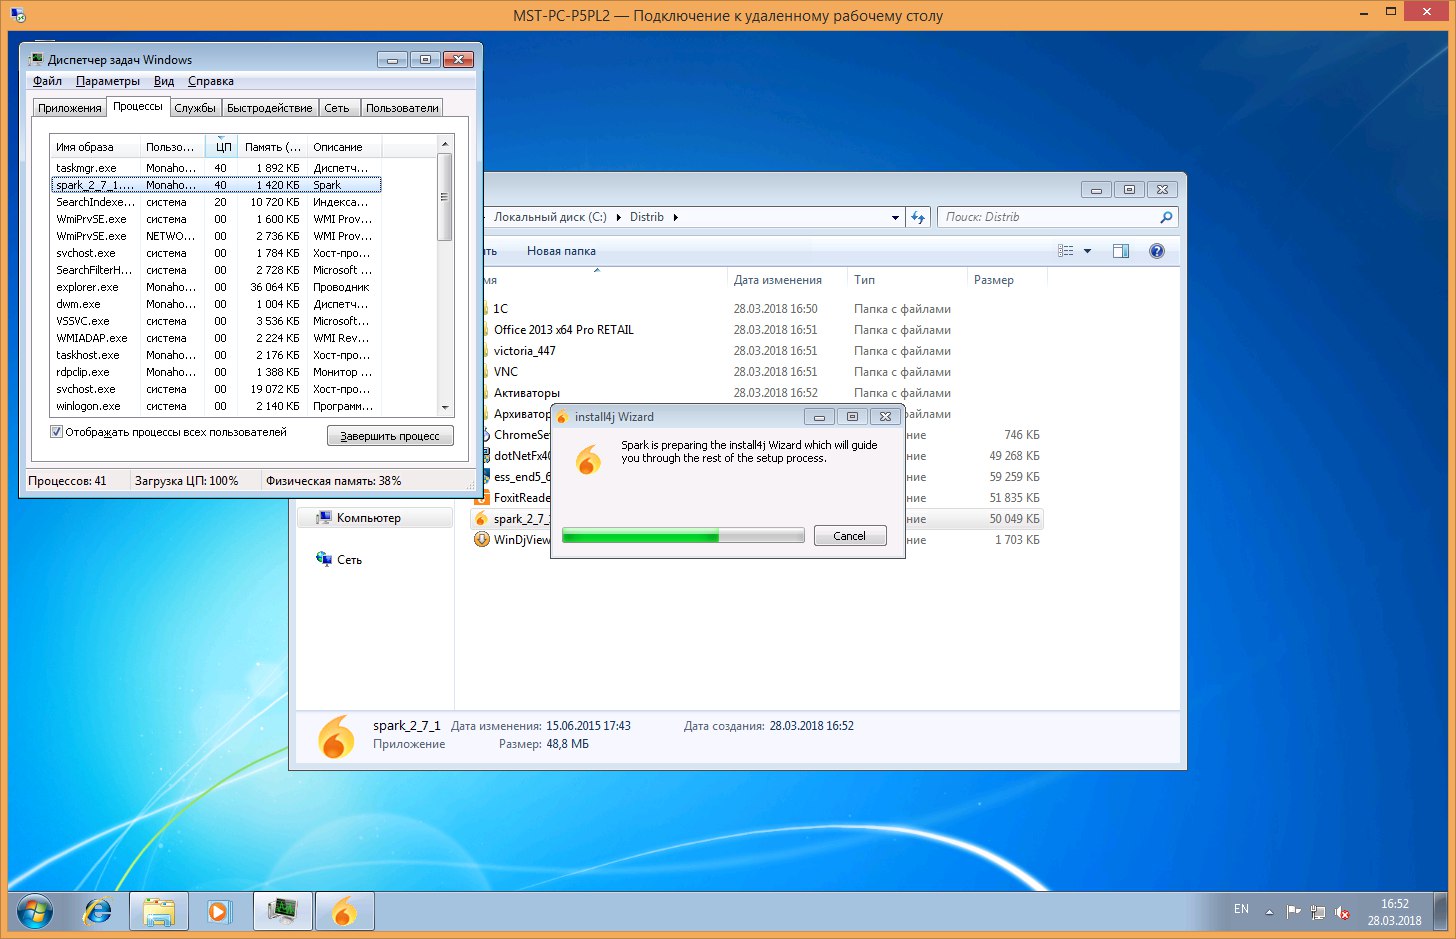The width and height of the screenshot is (1456, 939).
Task: Click Новая папка toolbar button
Action: click(561, 251)
